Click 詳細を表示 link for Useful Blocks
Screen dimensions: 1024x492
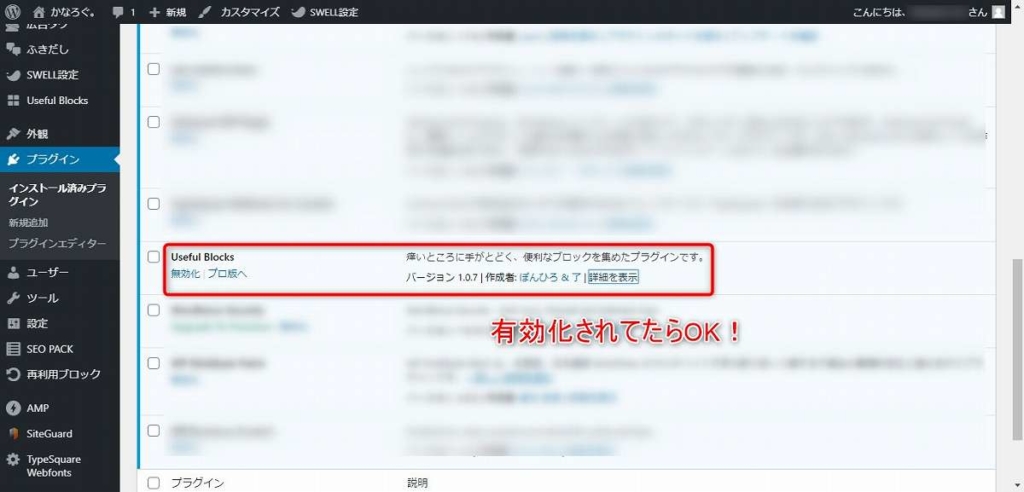click(x=614, y=277)
